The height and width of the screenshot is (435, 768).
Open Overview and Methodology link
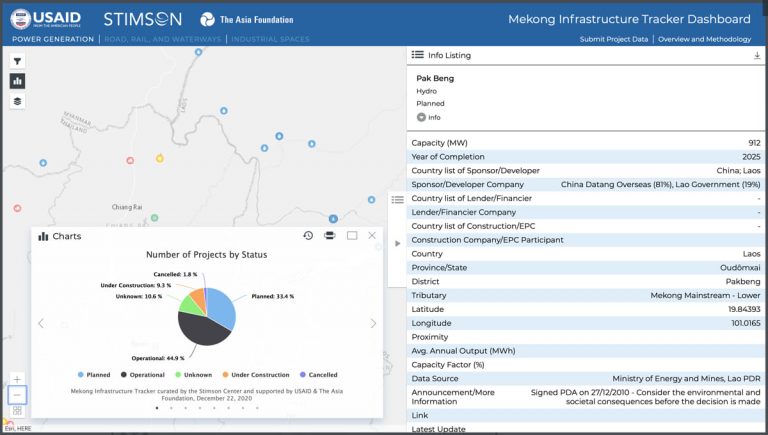tap(705, 39)
